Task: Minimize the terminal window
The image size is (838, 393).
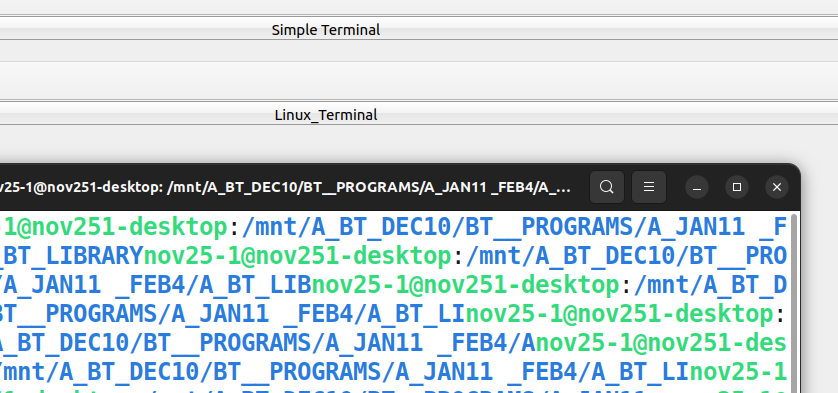Action: pos(697,187)
